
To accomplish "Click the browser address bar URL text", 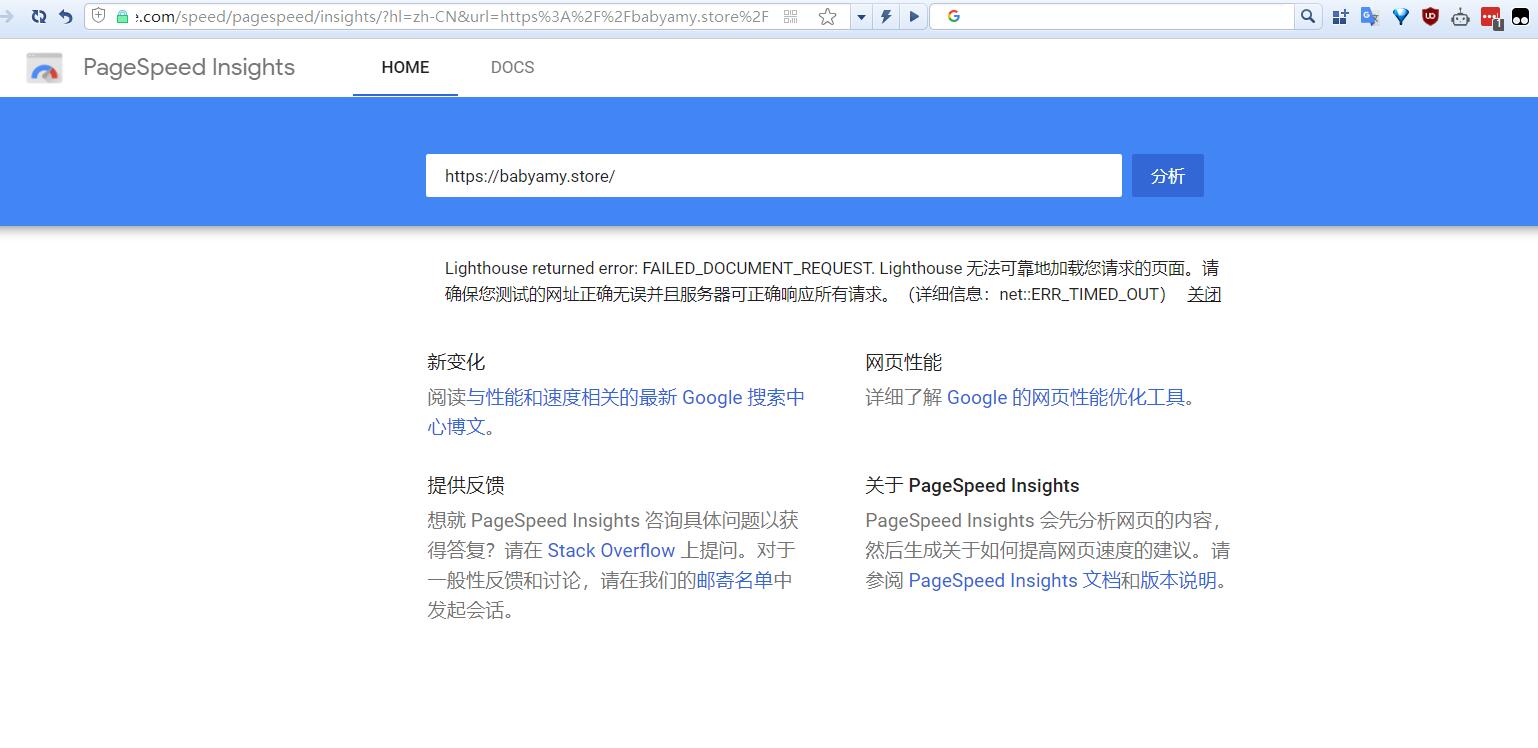I will coord(452,16).
